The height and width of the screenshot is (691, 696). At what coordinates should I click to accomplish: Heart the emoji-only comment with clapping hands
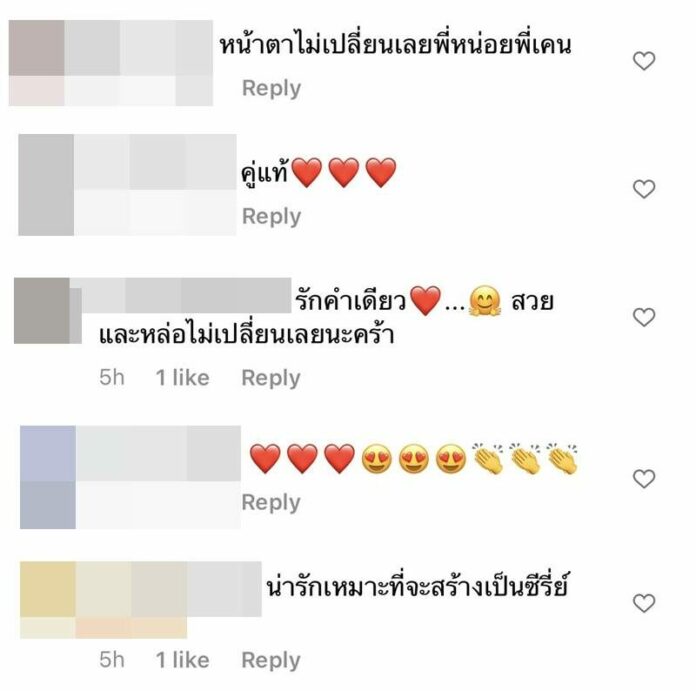pyautogui.click(x=644, y=479)
